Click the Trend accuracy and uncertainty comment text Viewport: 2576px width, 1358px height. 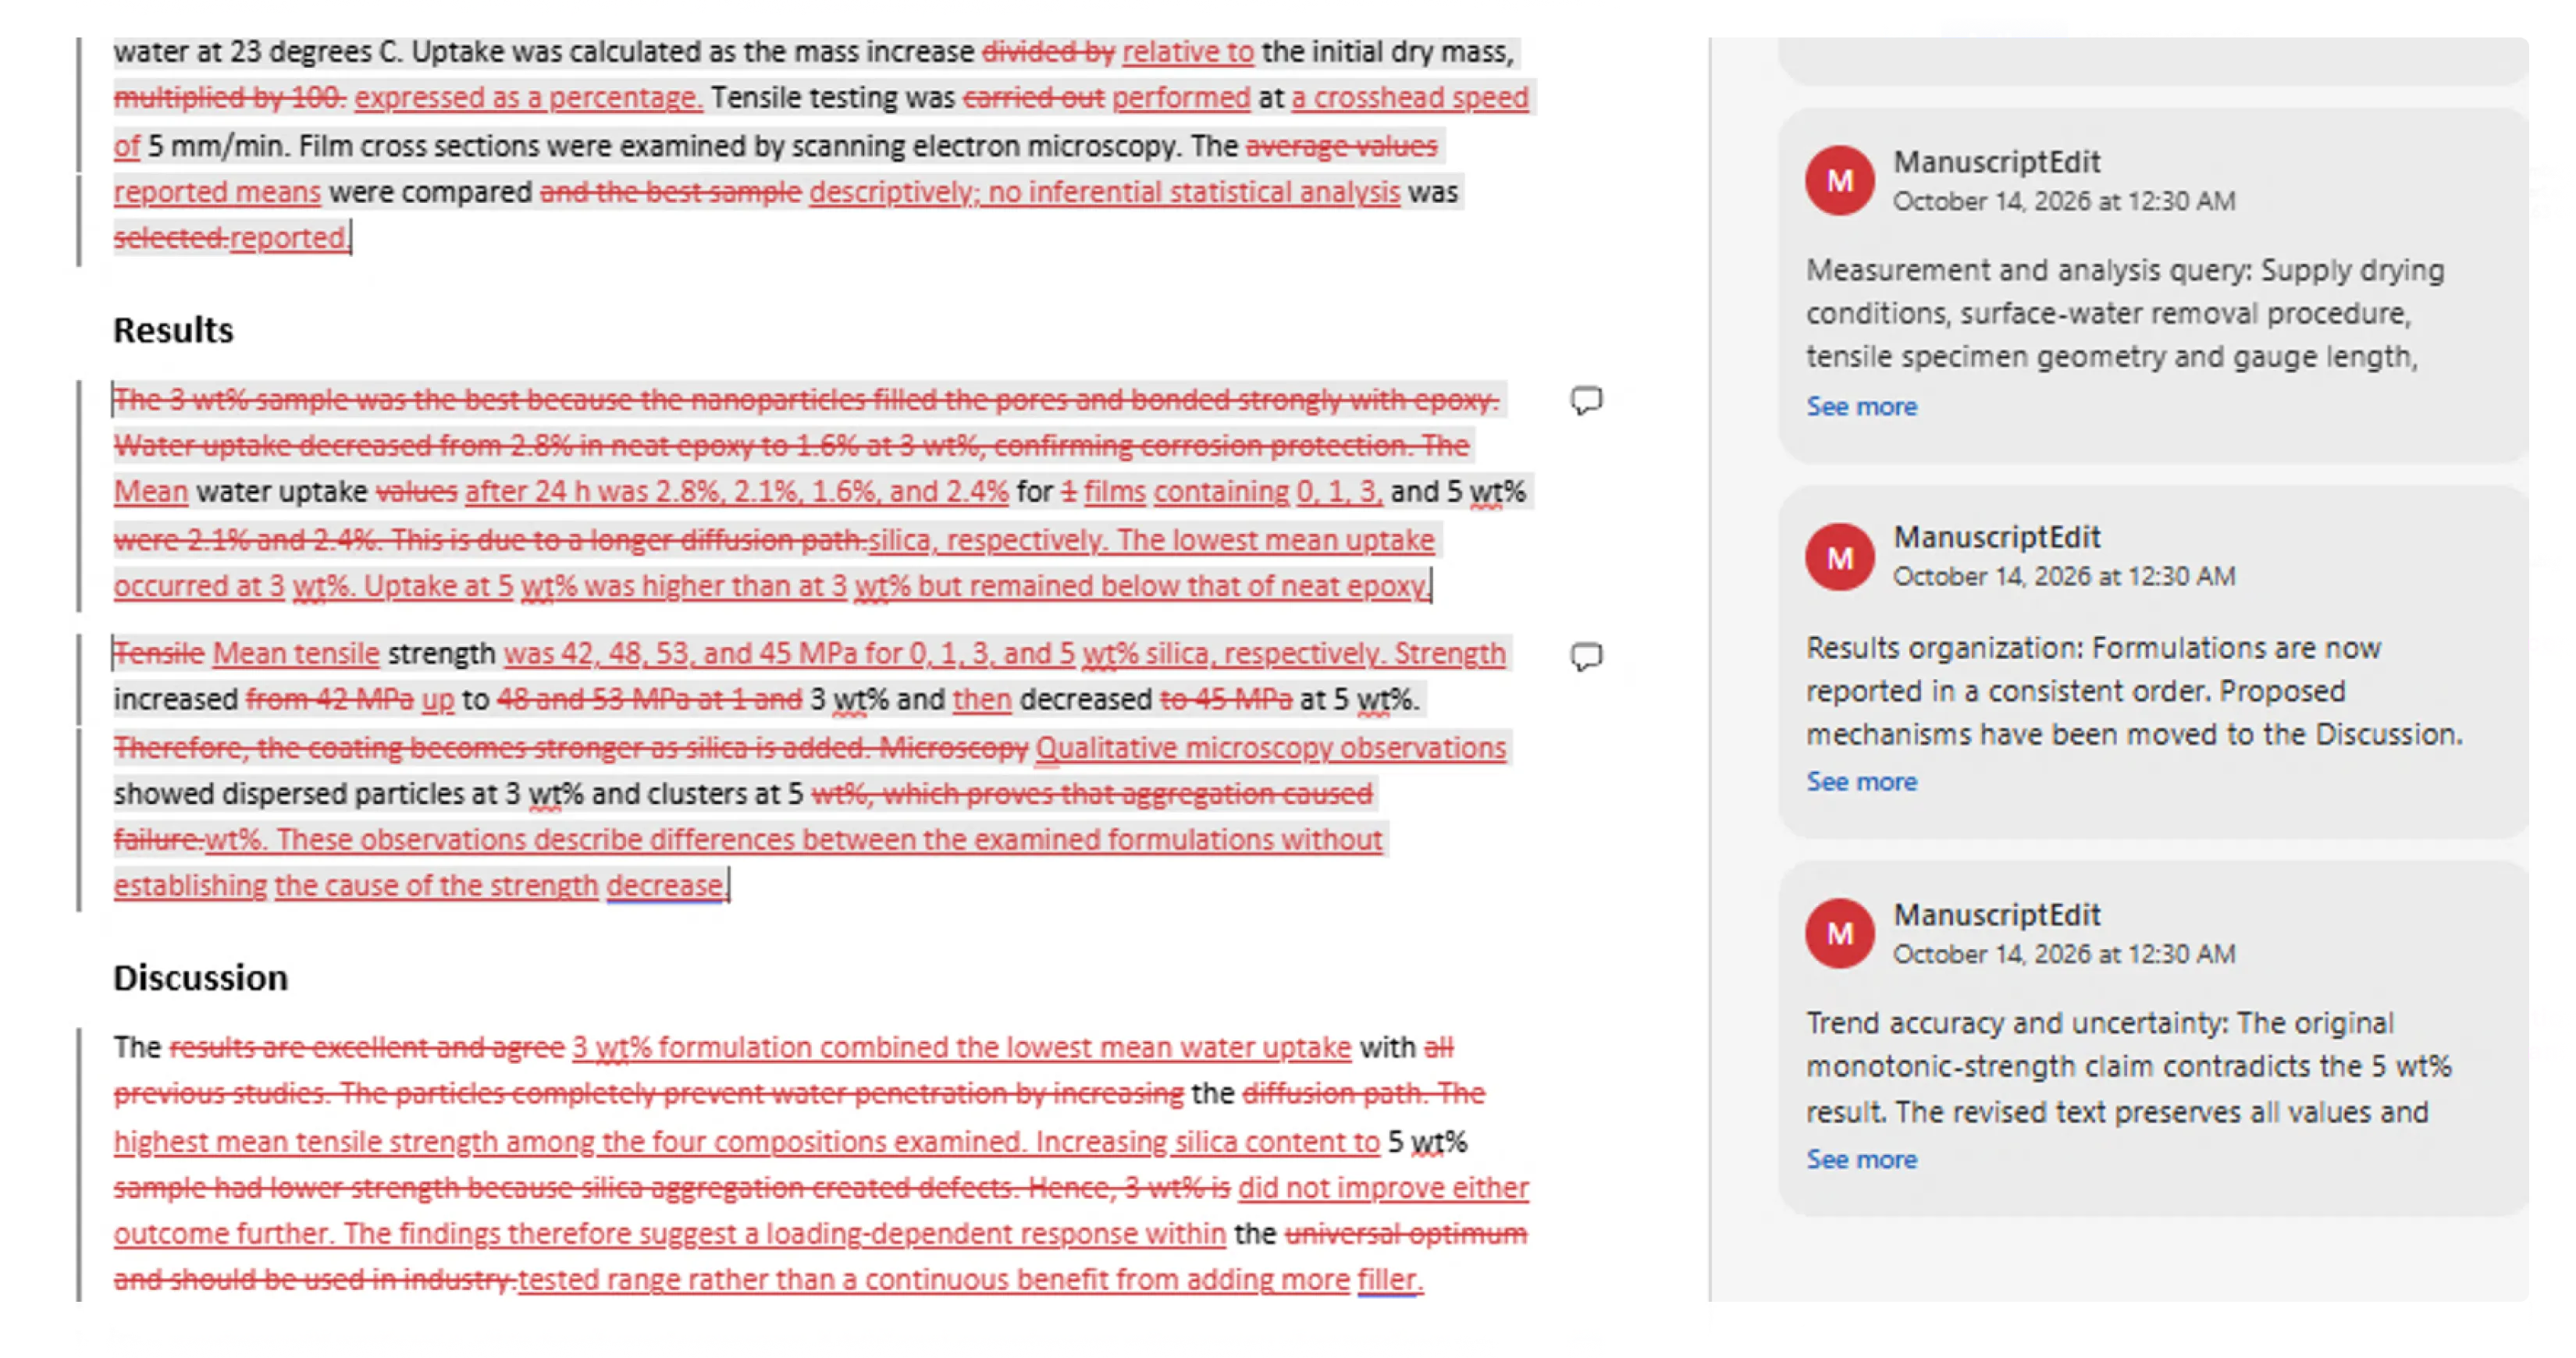click(2128, 1067)
